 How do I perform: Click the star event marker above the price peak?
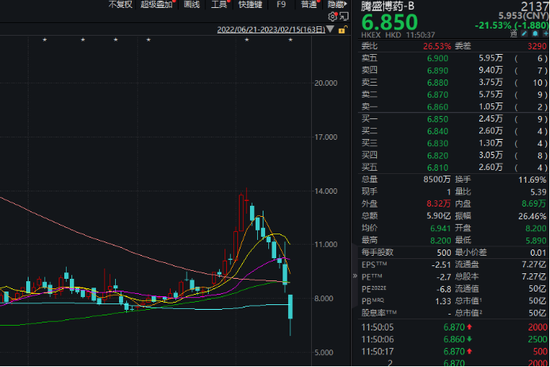point(247,40)
